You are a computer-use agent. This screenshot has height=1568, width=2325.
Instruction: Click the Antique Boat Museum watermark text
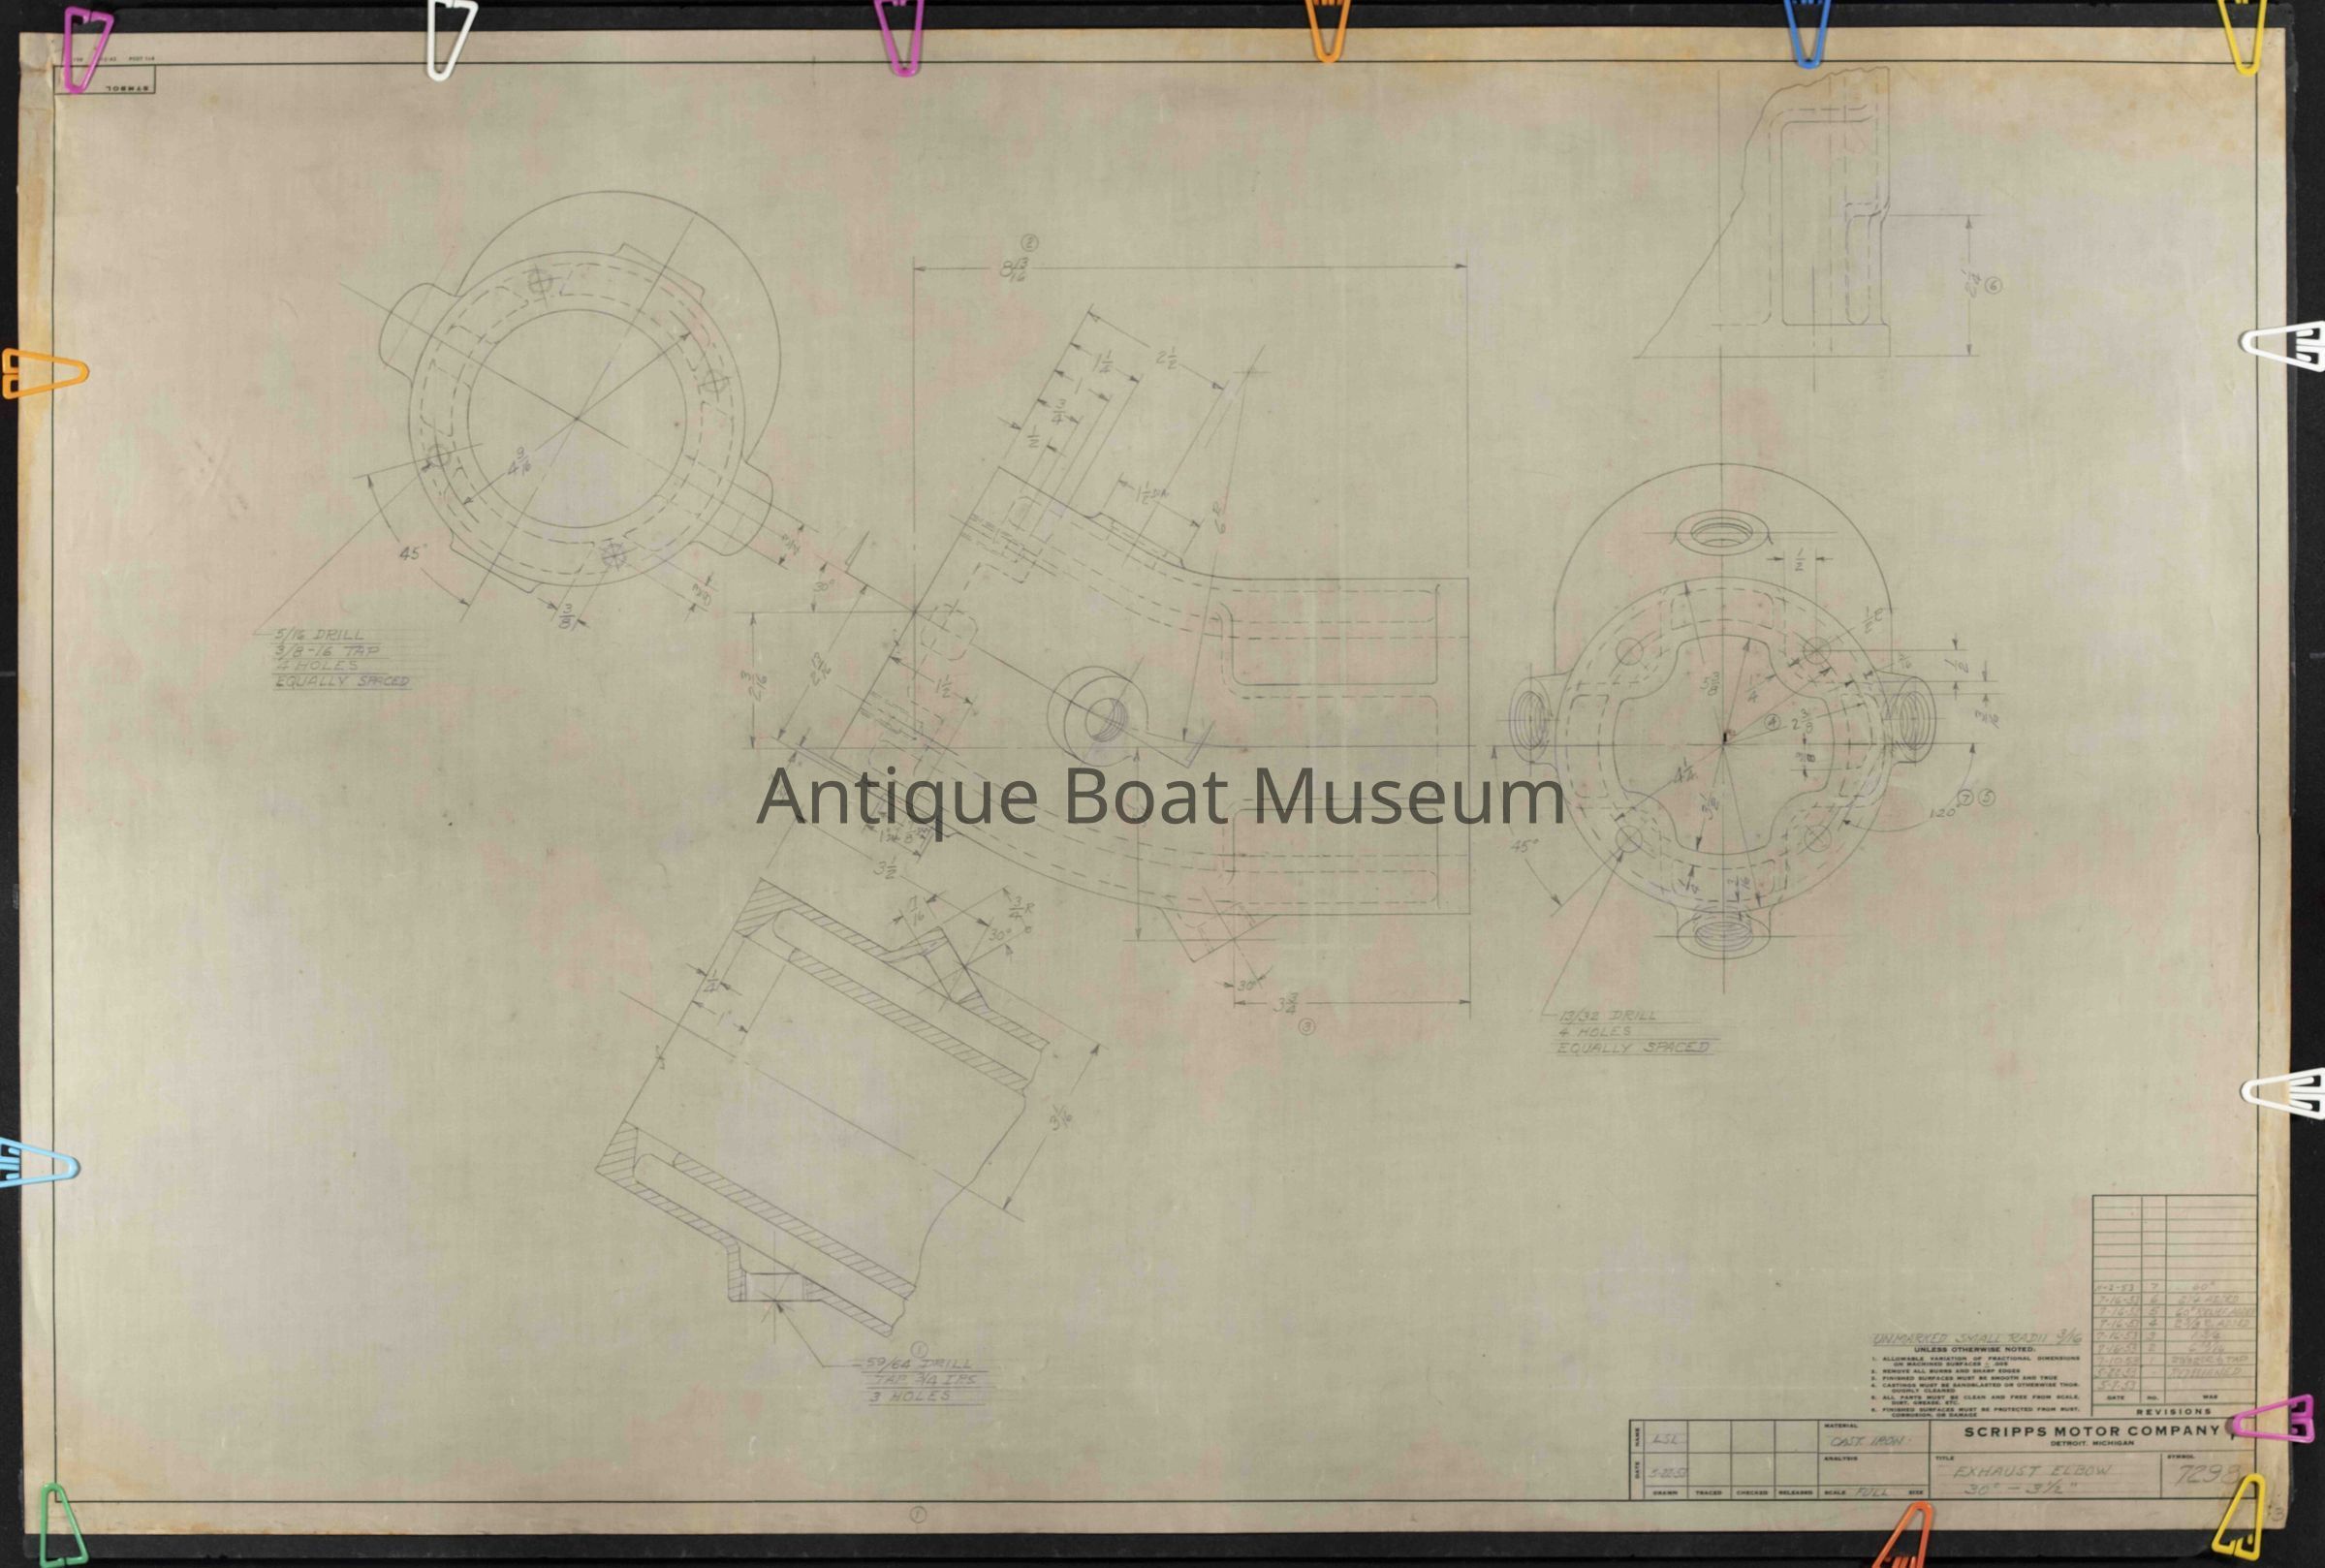click(1160, 796)
